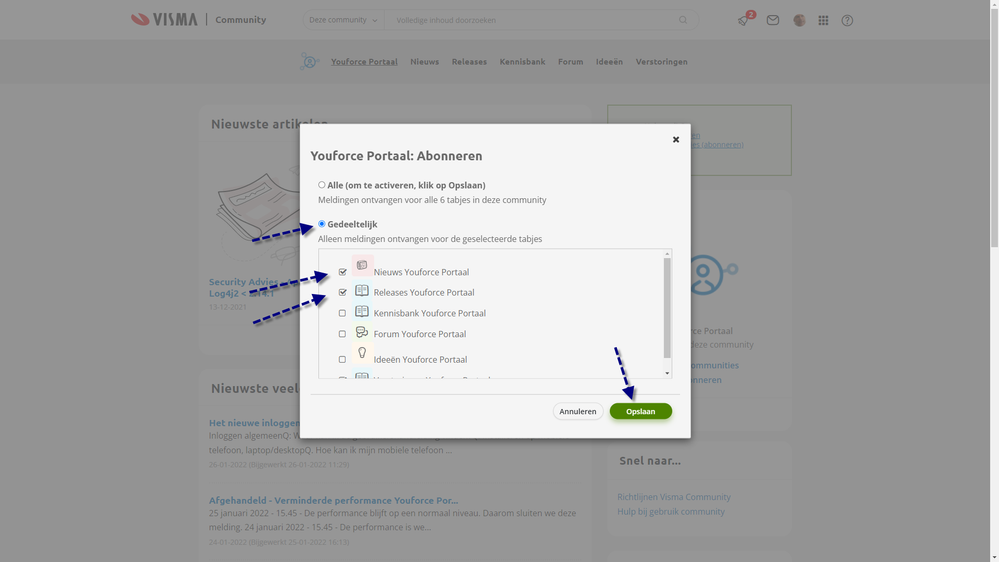The height and width of the screenshot is (562, 999).
Task: Click the Community header text link
Action: (x=240, y=20)
